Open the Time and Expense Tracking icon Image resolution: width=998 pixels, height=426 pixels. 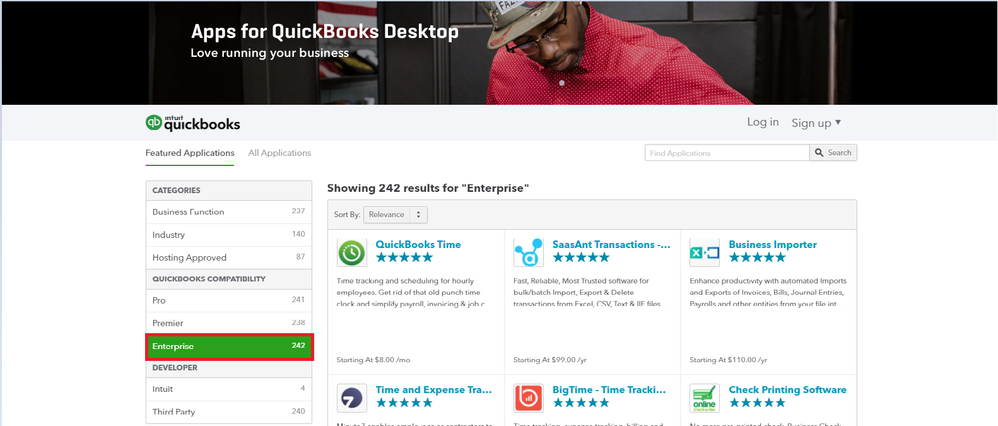[351, 398]
